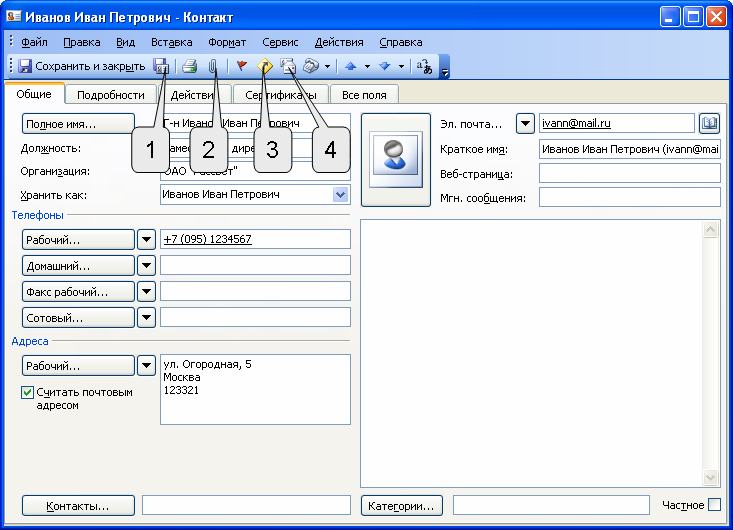Switch to the Подробности tab

[x=111, y=95]
